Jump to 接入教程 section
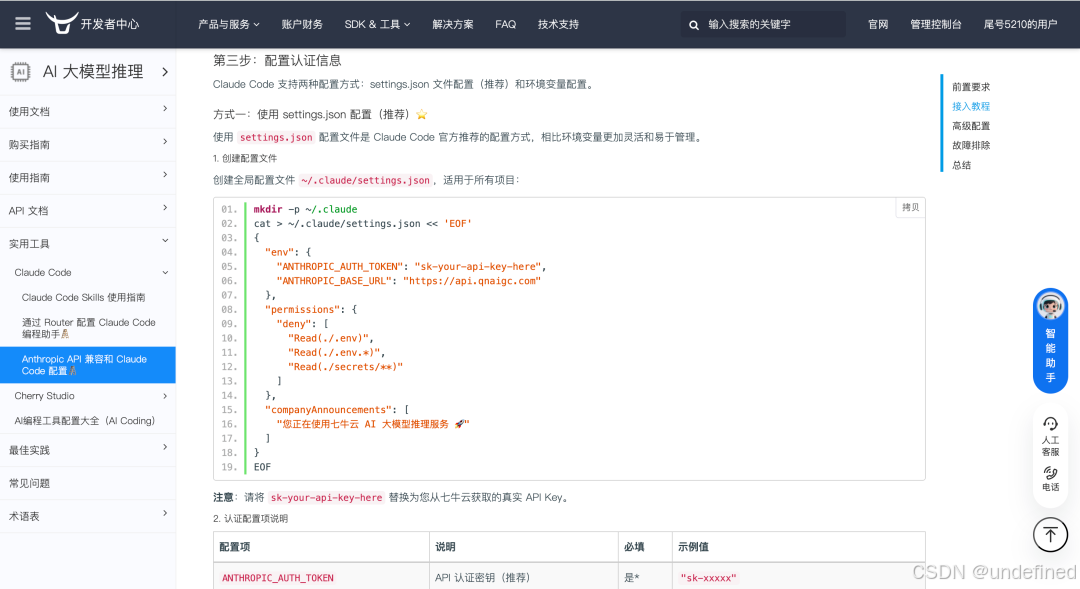1080x589 pixels. (x=970, y=106)
